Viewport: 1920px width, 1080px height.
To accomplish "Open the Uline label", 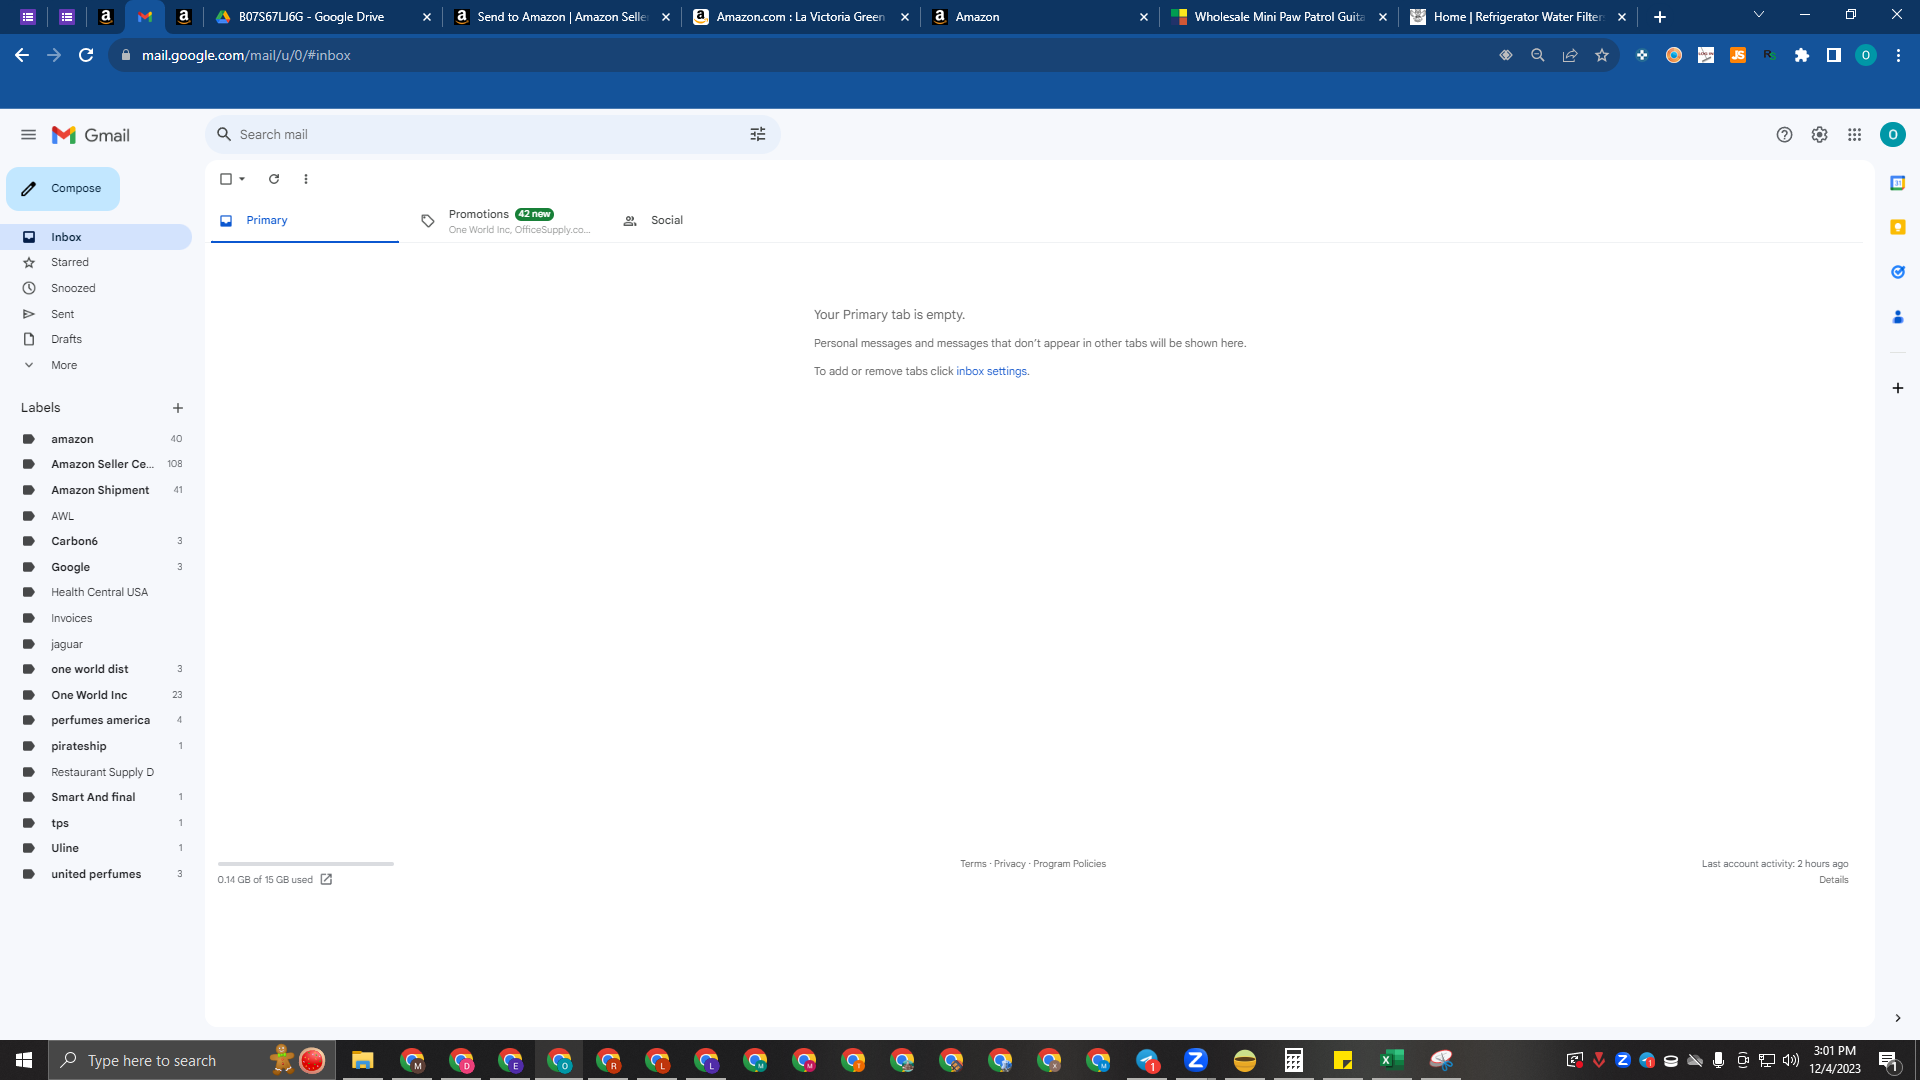I will point(96,849).
